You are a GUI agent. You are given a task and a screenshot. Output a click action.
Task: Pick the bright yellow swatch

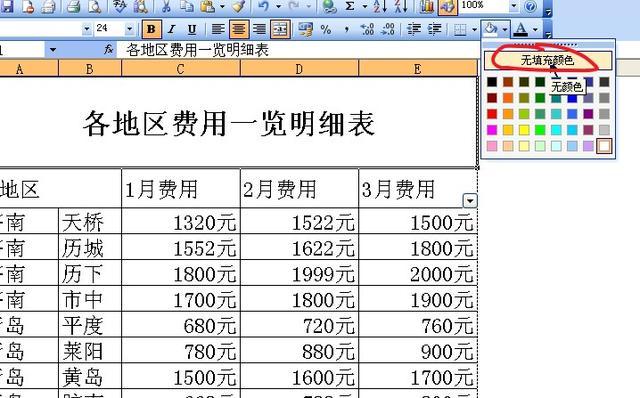524,130
